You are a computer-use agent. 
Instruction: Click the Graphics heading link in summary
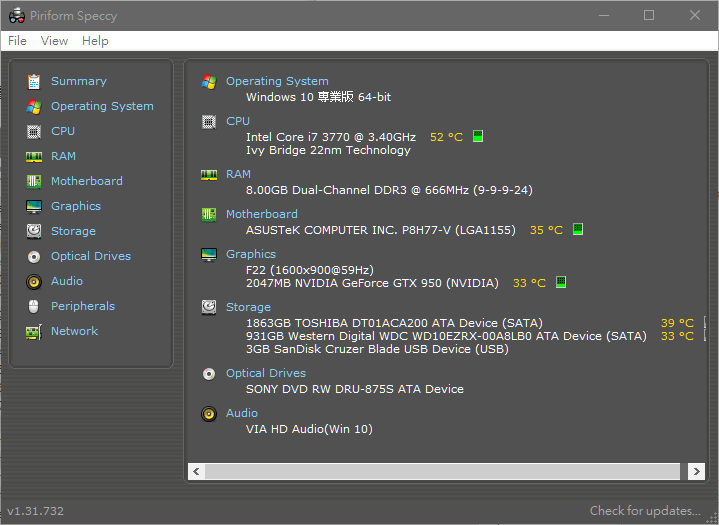pos(251,254)
